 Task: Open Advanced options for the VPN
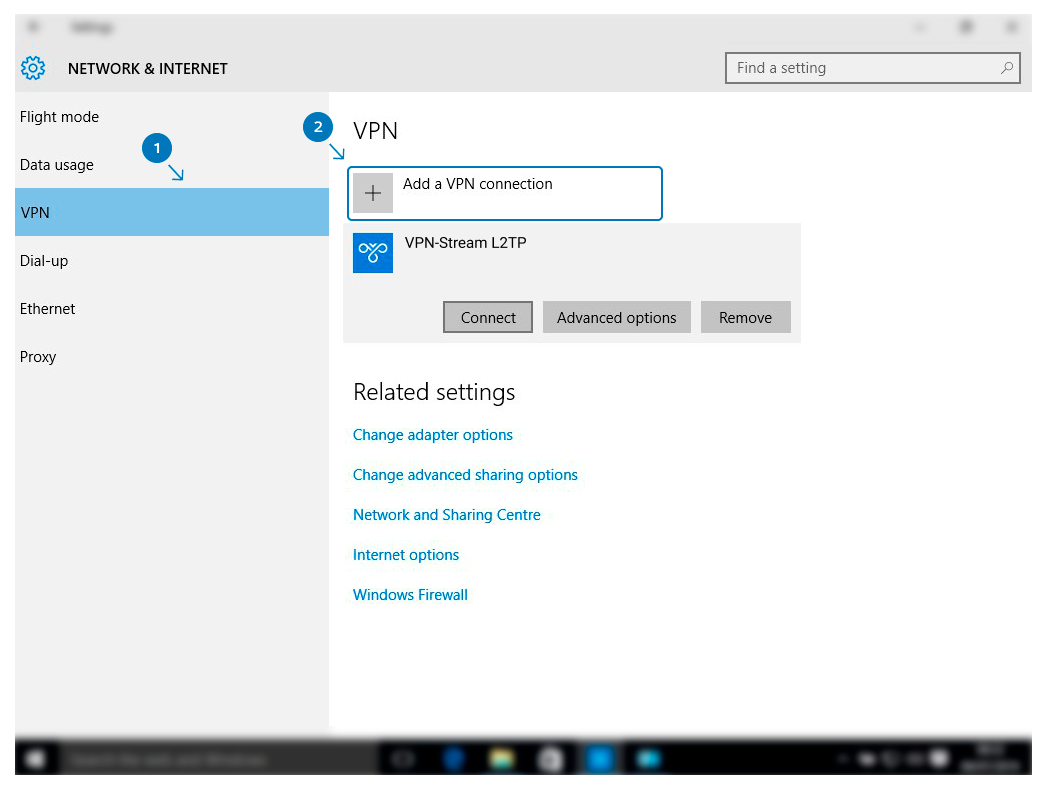pyautogui.click(x=616, y=317)
